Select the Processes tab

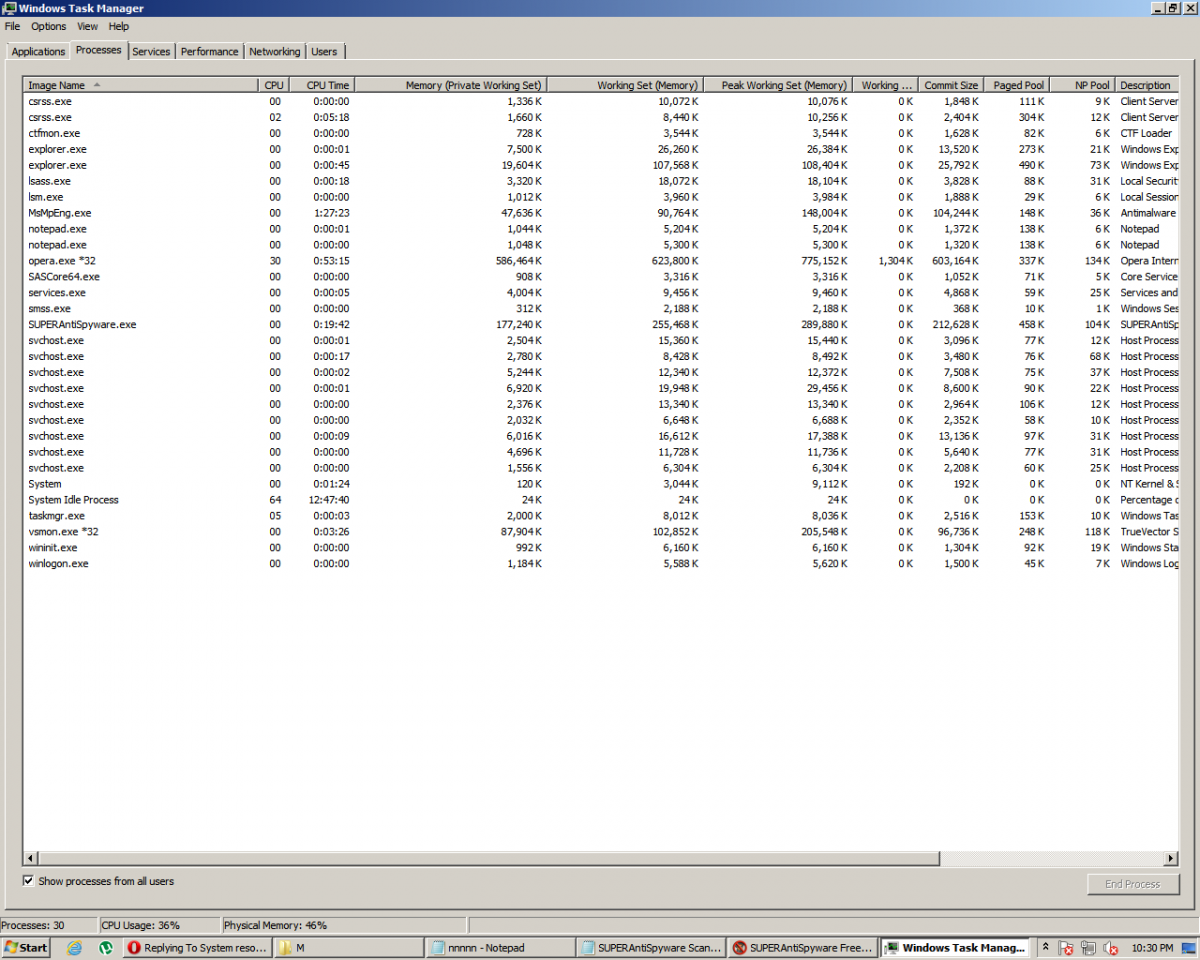pyautogui.click(x=98, y=50)
